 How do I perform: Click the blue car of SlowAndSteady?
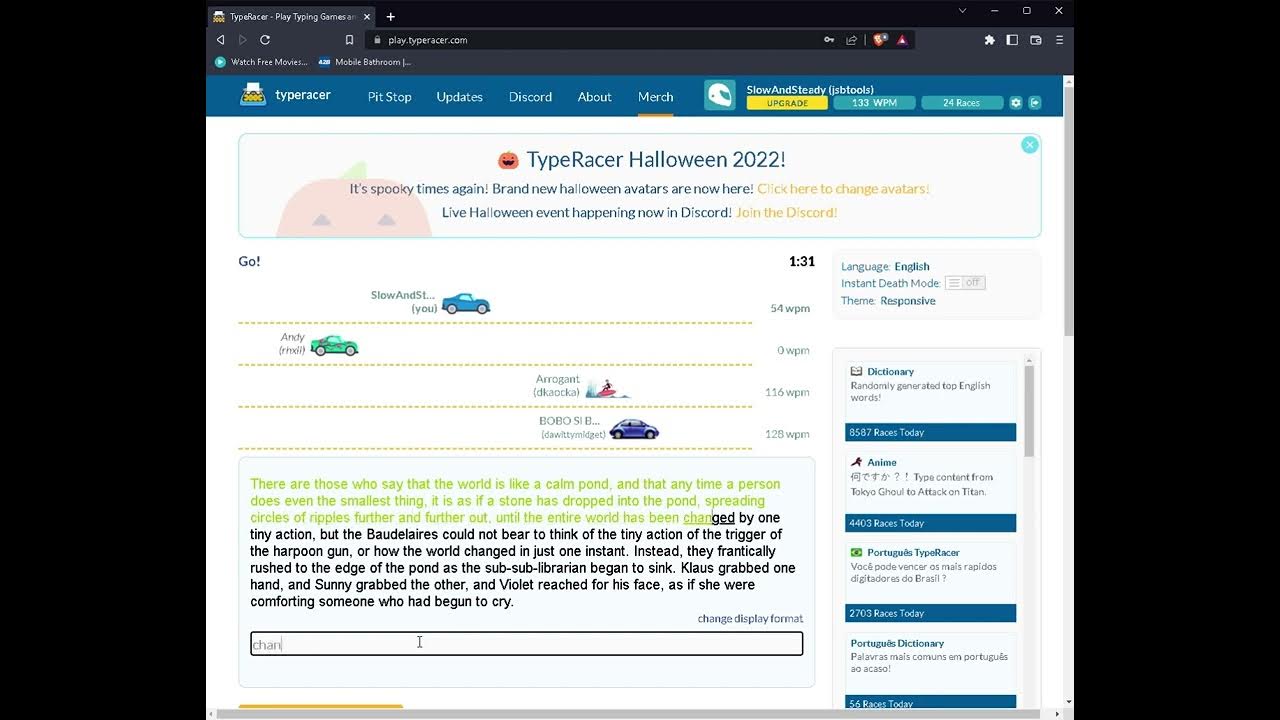[x=466, y=303]
